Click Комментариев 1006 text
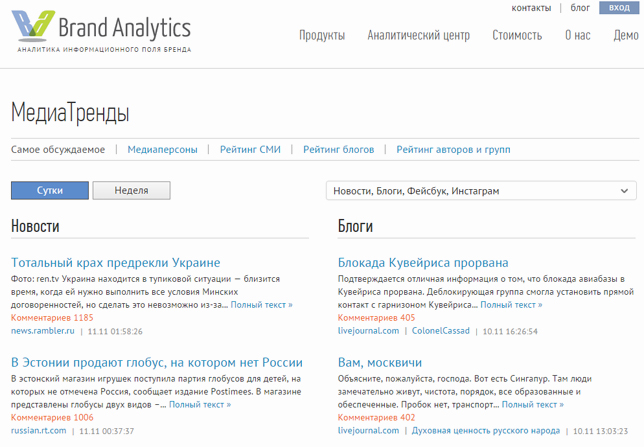 pyautogui.click(x=52, y=417)
